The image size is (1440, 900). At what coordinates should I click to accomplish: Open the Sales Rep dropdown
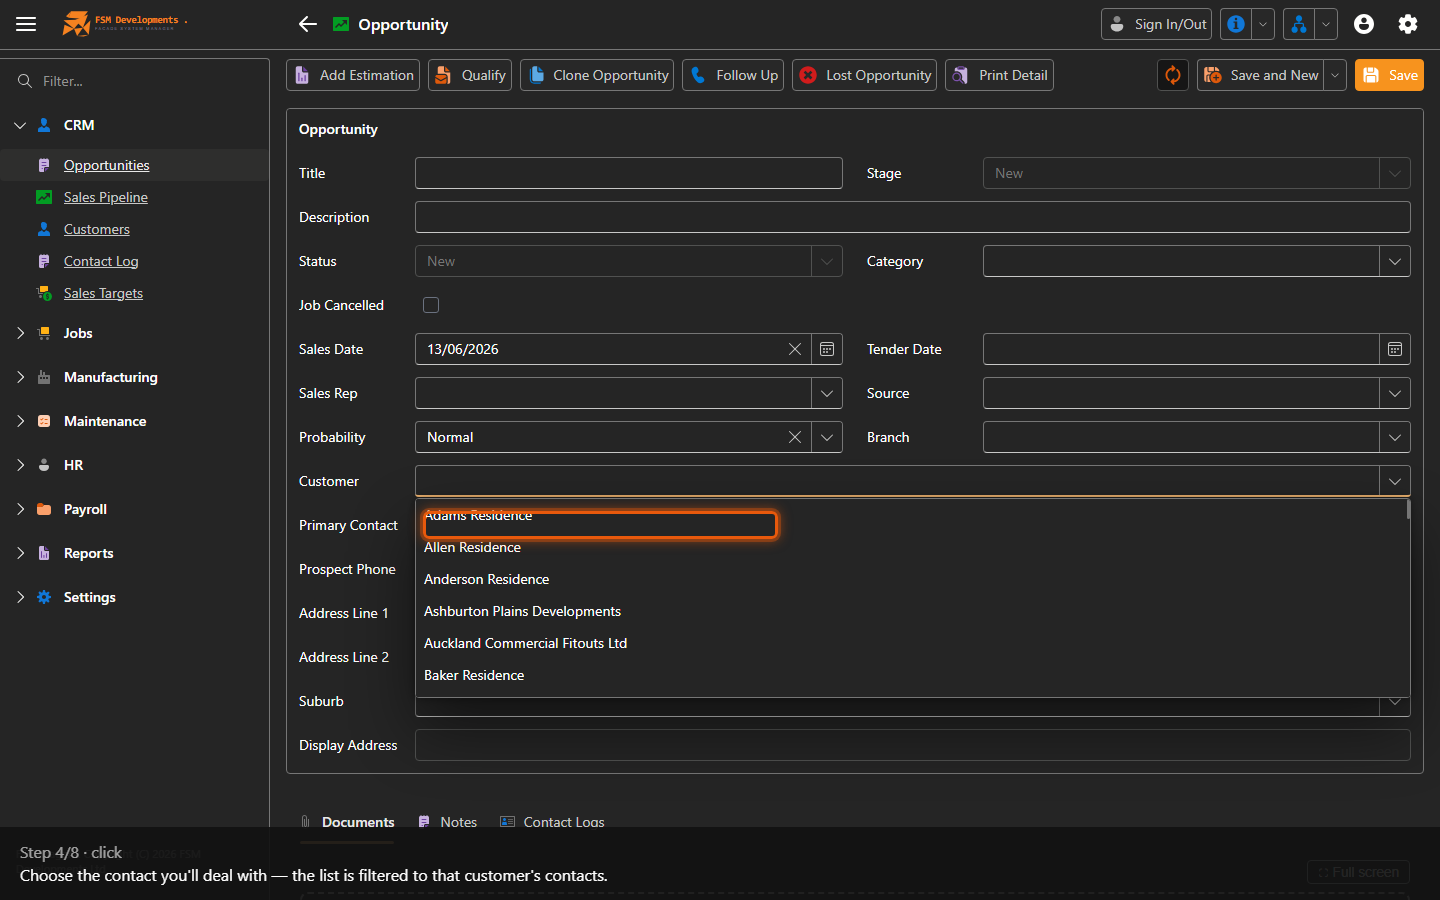point(827,393)
